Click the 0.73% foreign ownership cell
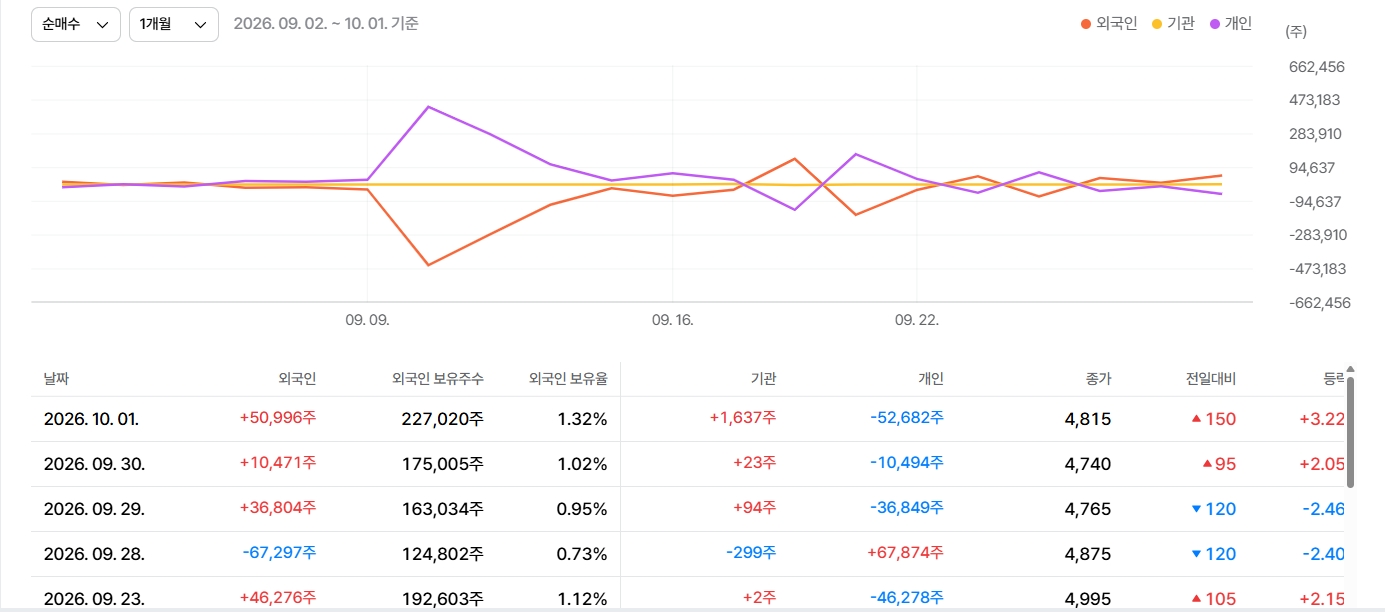The width and height of the screenshot is (1385, 612). [x=582, y=554]
